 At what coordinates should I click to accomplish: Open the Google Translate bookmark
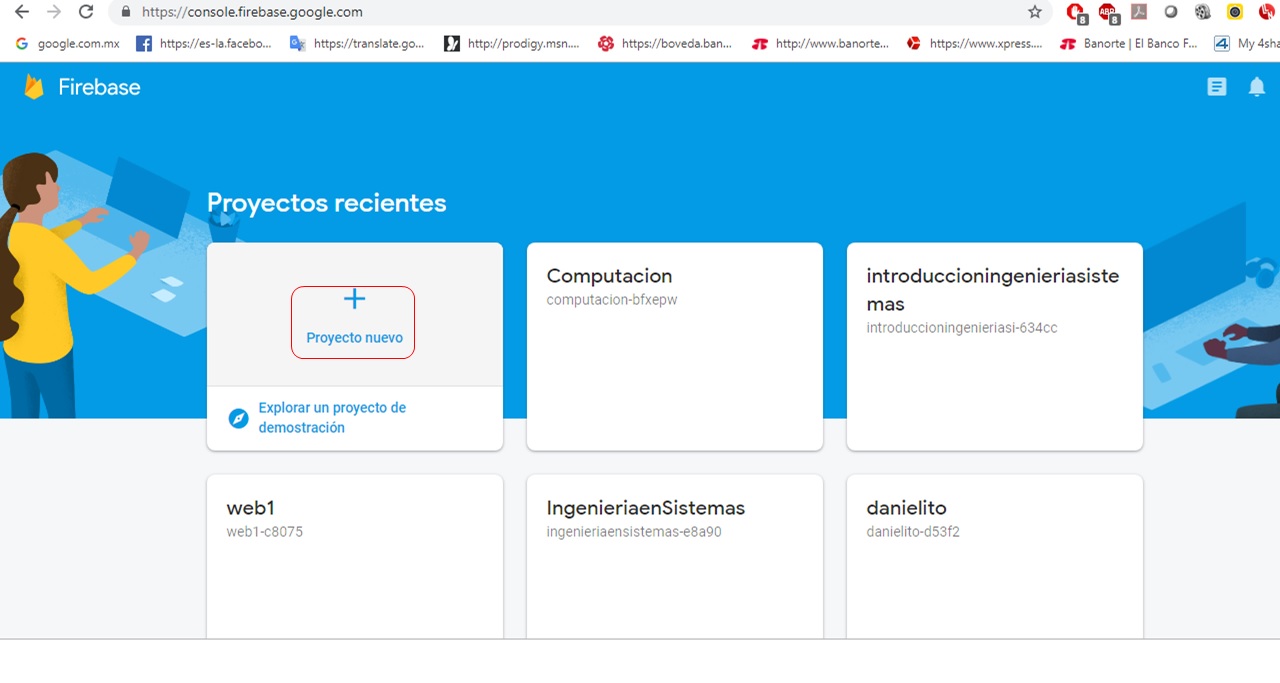tap(357, 43)
